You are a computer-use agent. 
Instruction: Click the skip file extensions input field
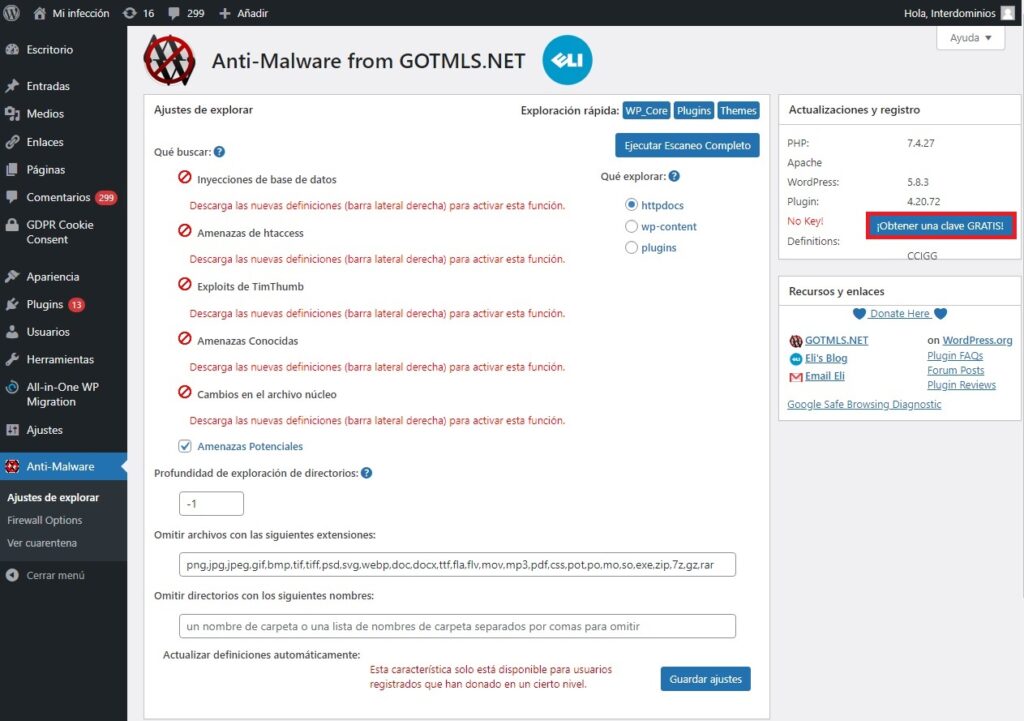click(457, 565)
